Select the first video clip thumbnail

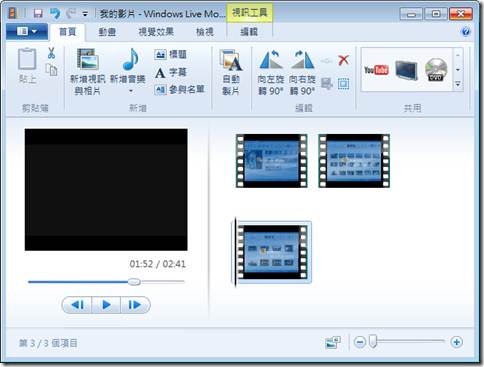272,161
